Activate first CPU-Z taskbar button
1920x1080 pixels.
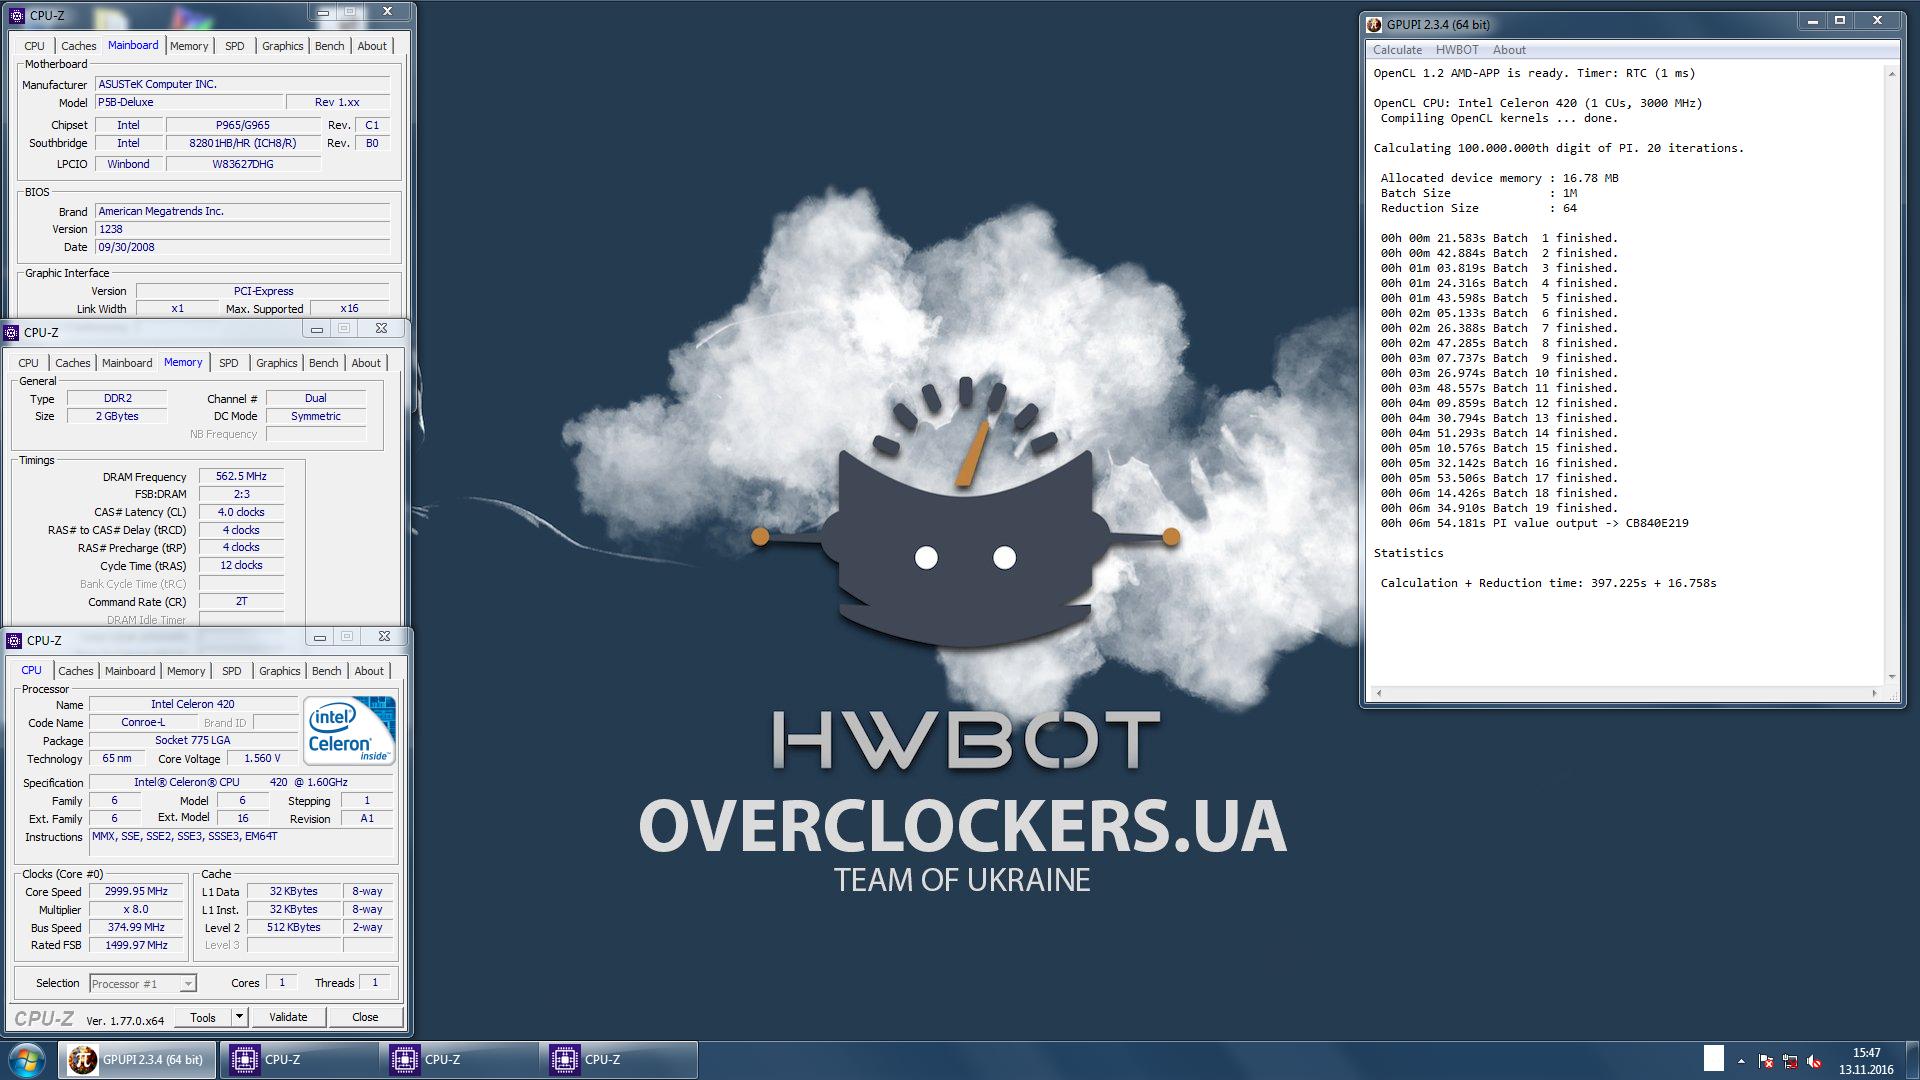pyautogui.click(x=299, y=1060)
